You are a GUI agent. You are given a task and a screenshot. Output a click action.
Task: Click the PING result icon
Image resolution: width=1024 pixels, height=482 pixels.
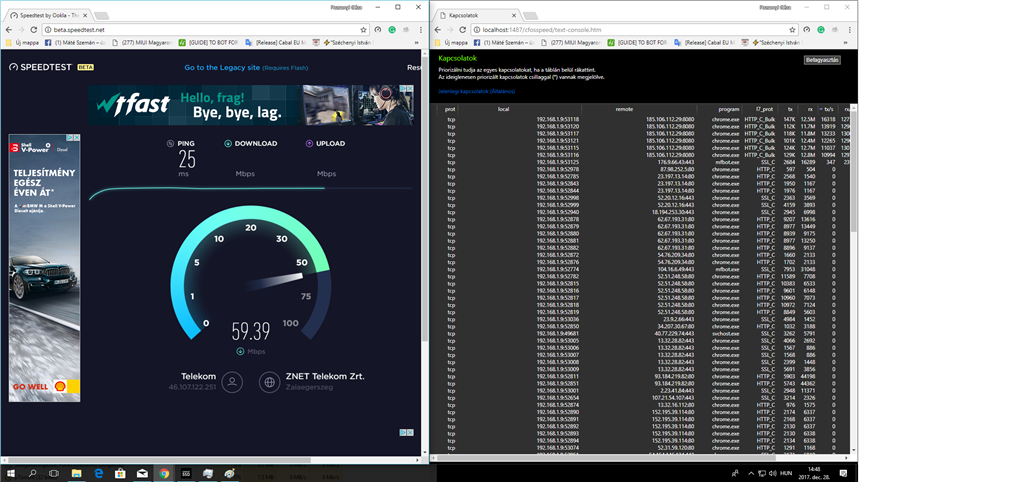pyautogui.click(x=170, y=144)
